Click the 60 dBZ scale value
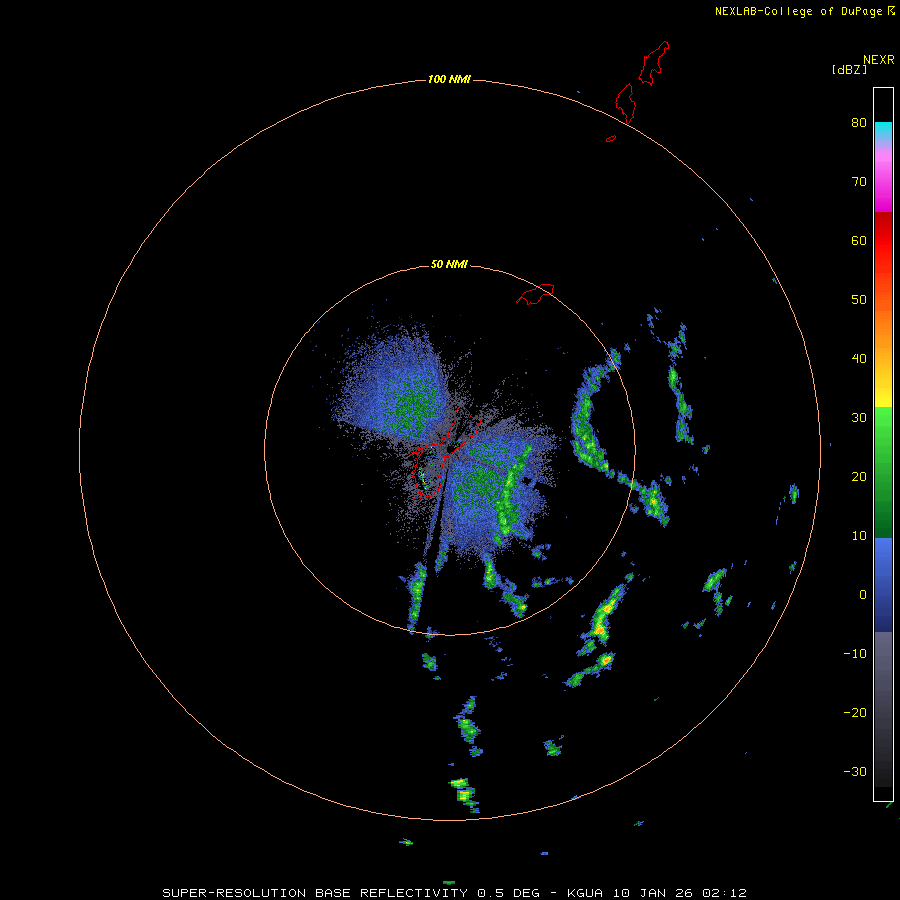This screenshot has height=900, width=900. [x=859, y=240]
